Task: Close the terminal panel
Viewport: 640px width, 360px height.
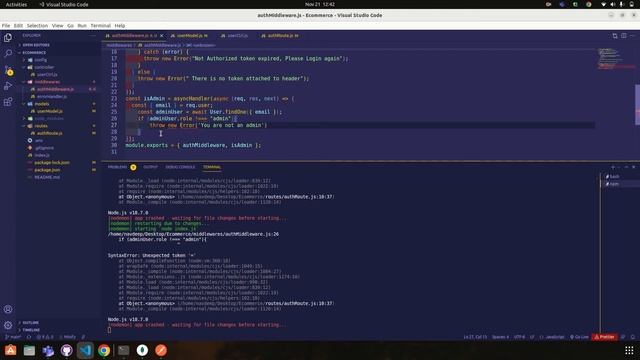Action: [633, 167]
